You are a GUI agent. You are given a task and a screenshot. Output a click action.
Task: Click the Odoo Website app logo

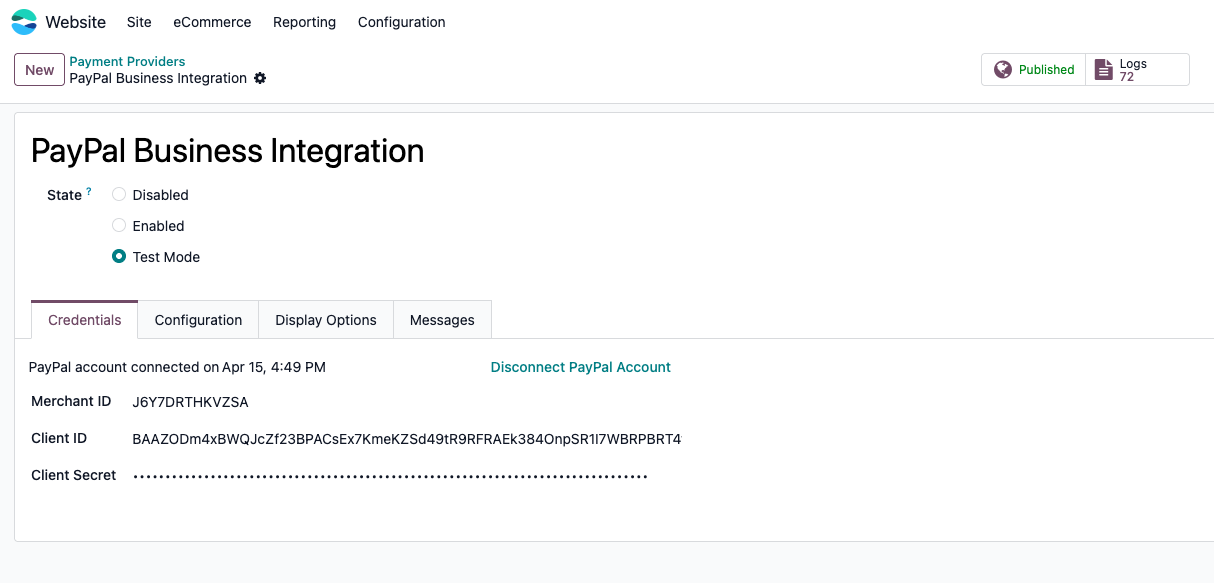(x=24, y=22)
